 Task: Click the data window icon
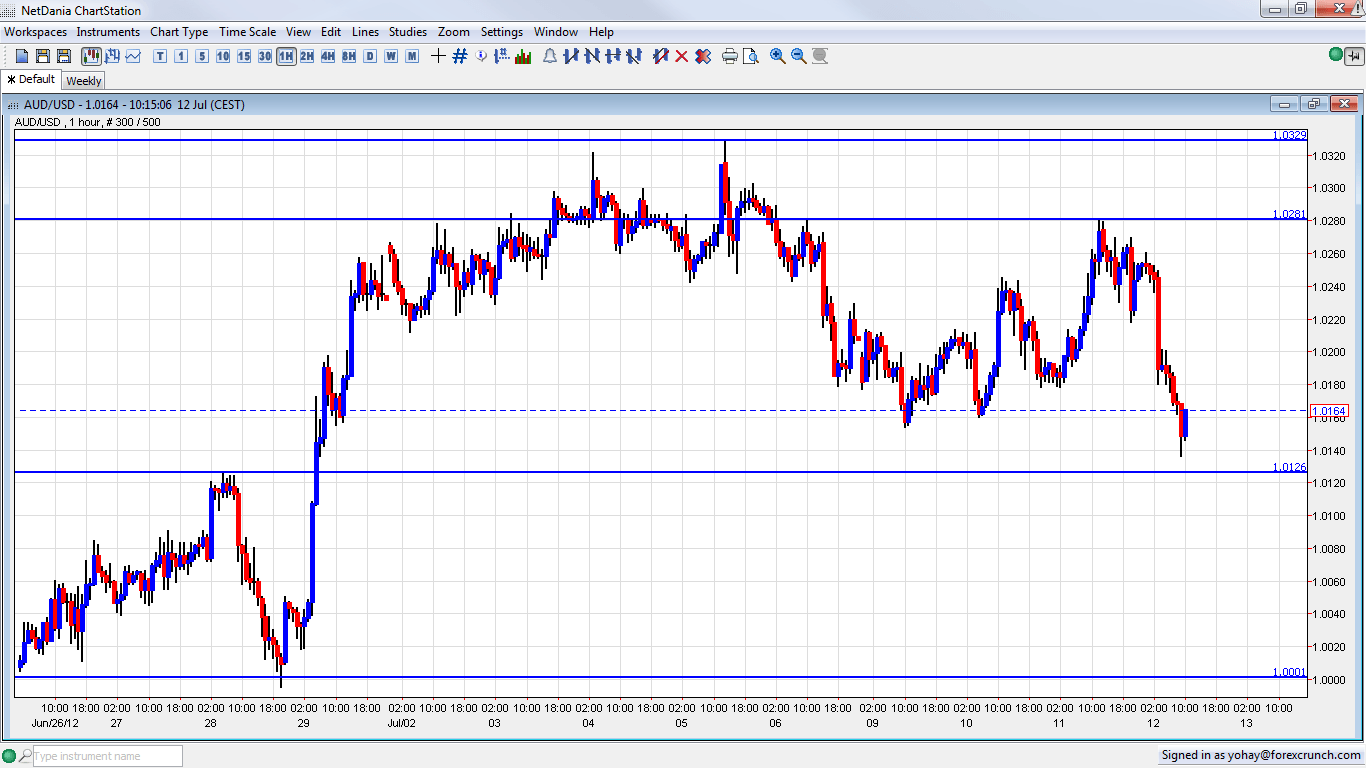(502, 56)
